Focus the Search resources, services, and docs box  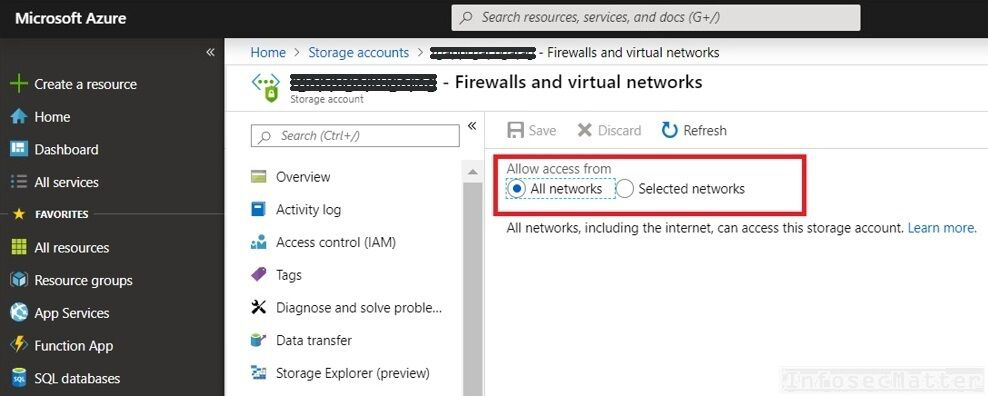click(x=655, y=18)
